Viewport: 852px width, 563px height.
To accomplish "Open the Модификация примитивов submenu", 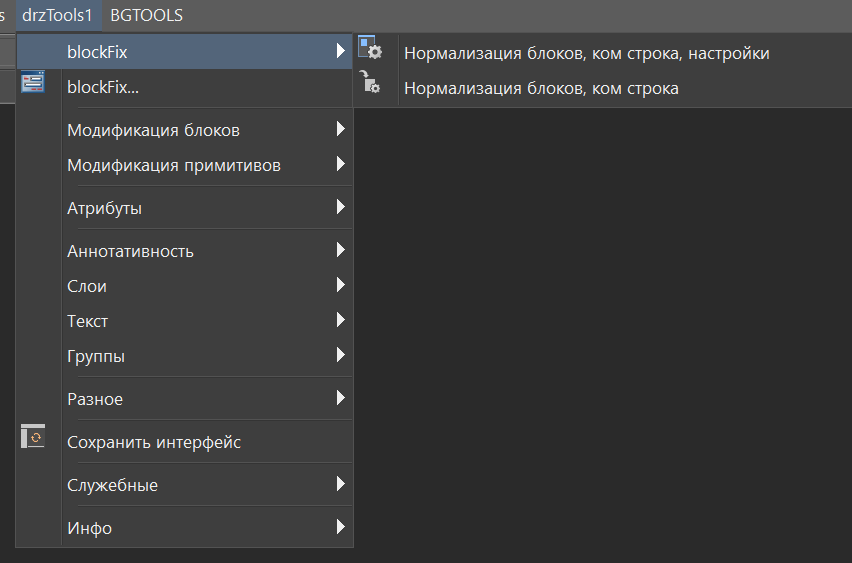I will (x=185, y=165).
